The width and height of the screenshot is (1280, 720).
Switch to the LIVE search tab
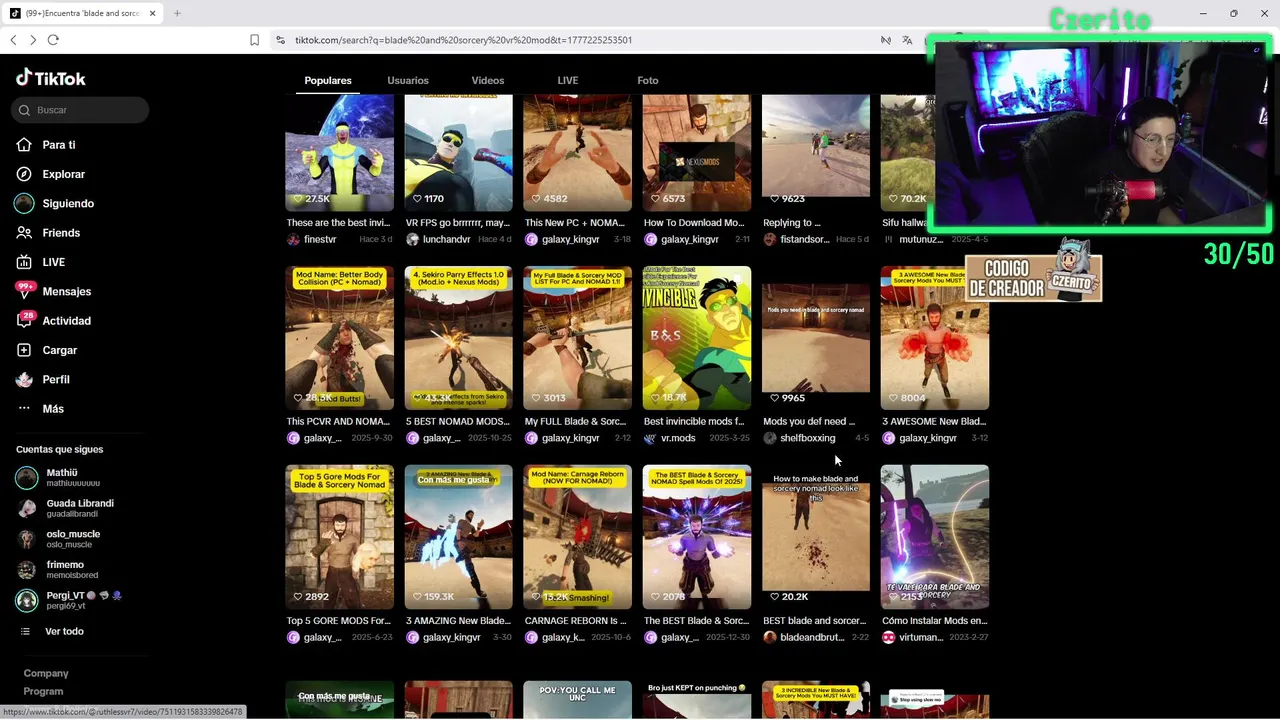click(568, 80)
